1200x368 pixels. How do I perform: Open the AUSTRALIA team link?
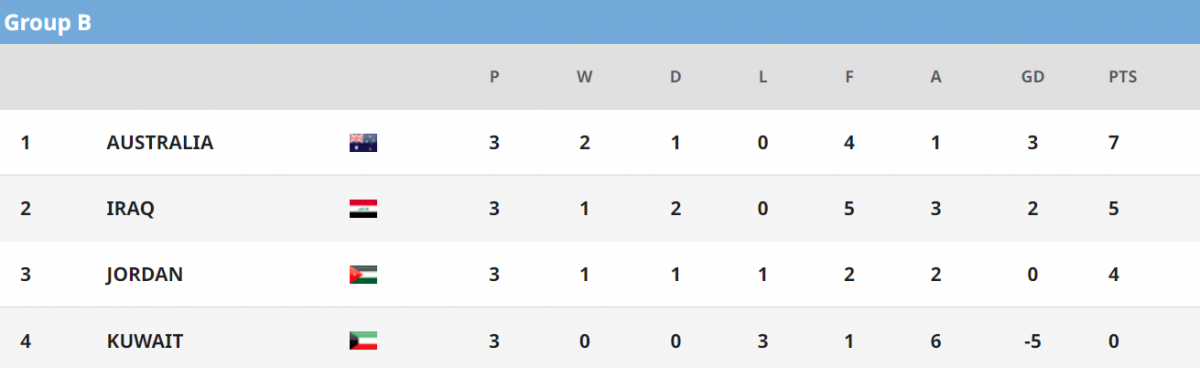160,142
